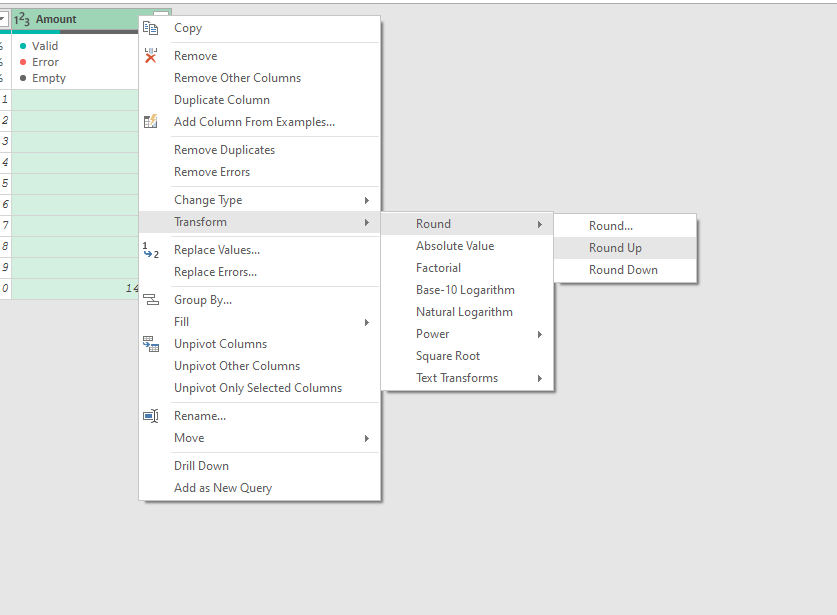
Task: Click the Empty quality label
Action: pos(49,78)
